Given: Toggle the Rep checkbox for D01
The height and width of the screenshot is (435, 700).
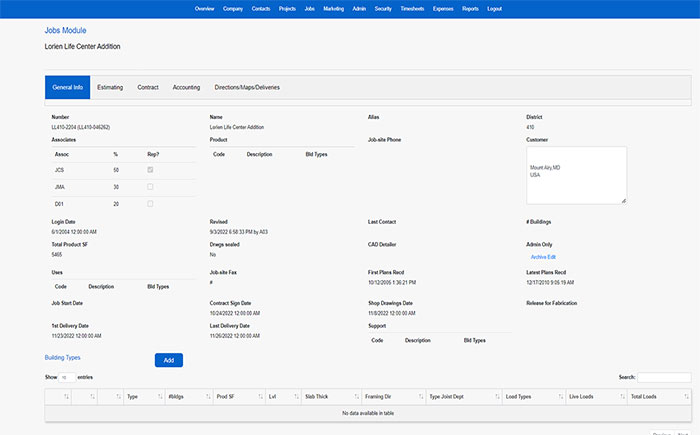Looking at the screenshot, I should click(x=150, y=204).
